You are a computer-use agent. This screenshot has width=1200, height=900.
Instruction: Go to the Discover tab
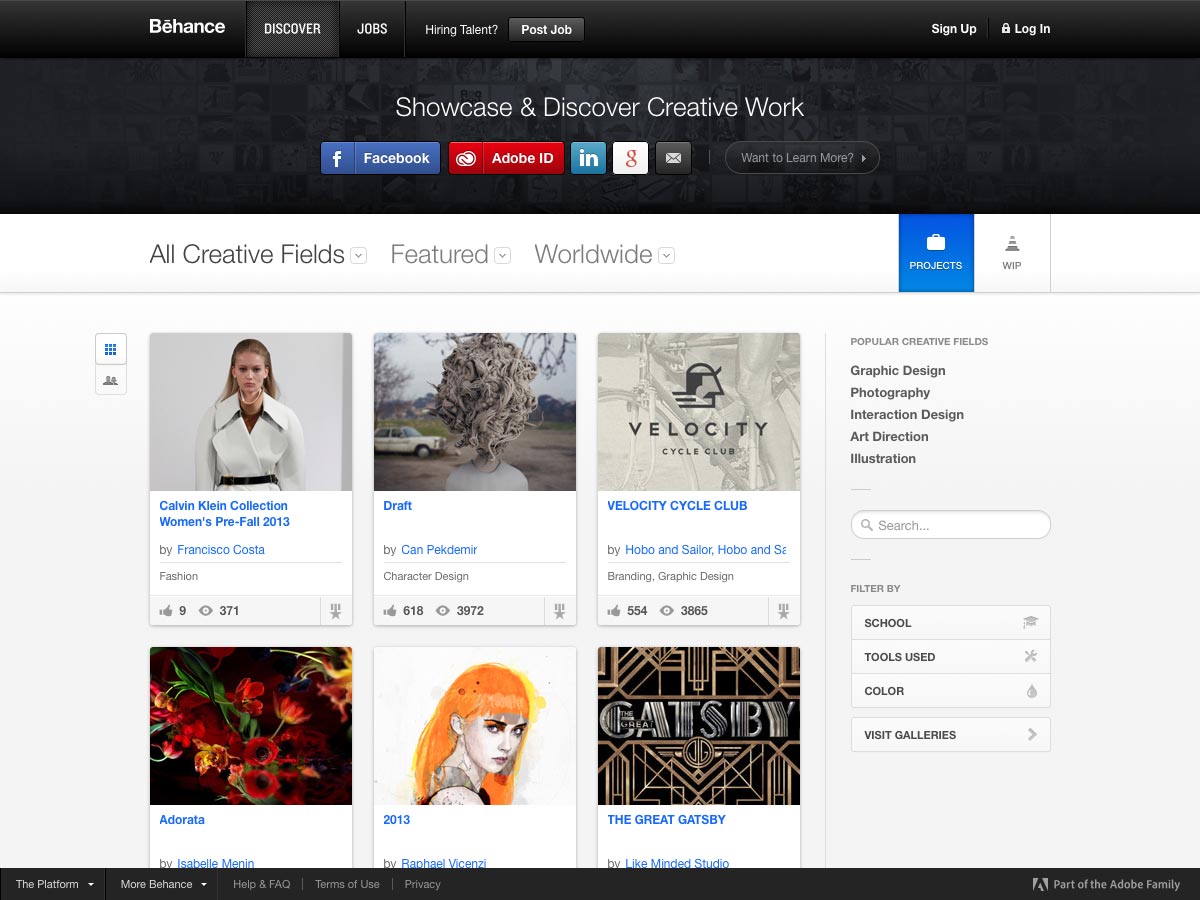coord(292,29)
